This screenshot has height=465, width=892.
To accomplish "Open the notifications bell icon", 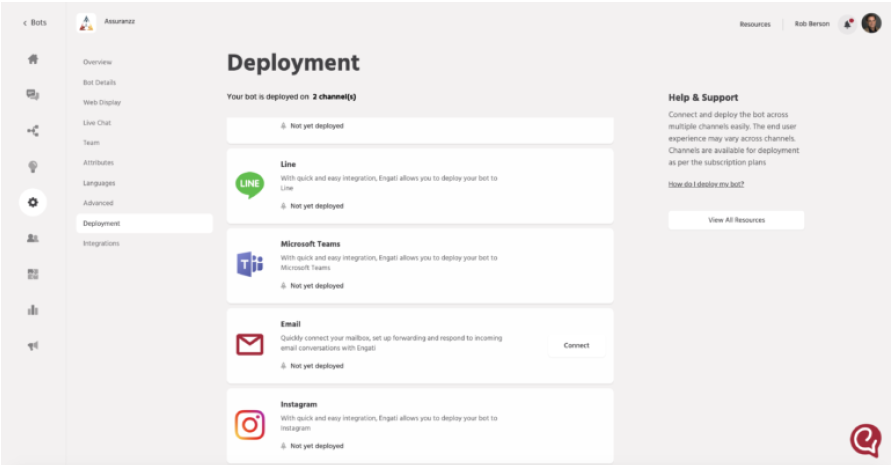I will [x=848, y=24].
